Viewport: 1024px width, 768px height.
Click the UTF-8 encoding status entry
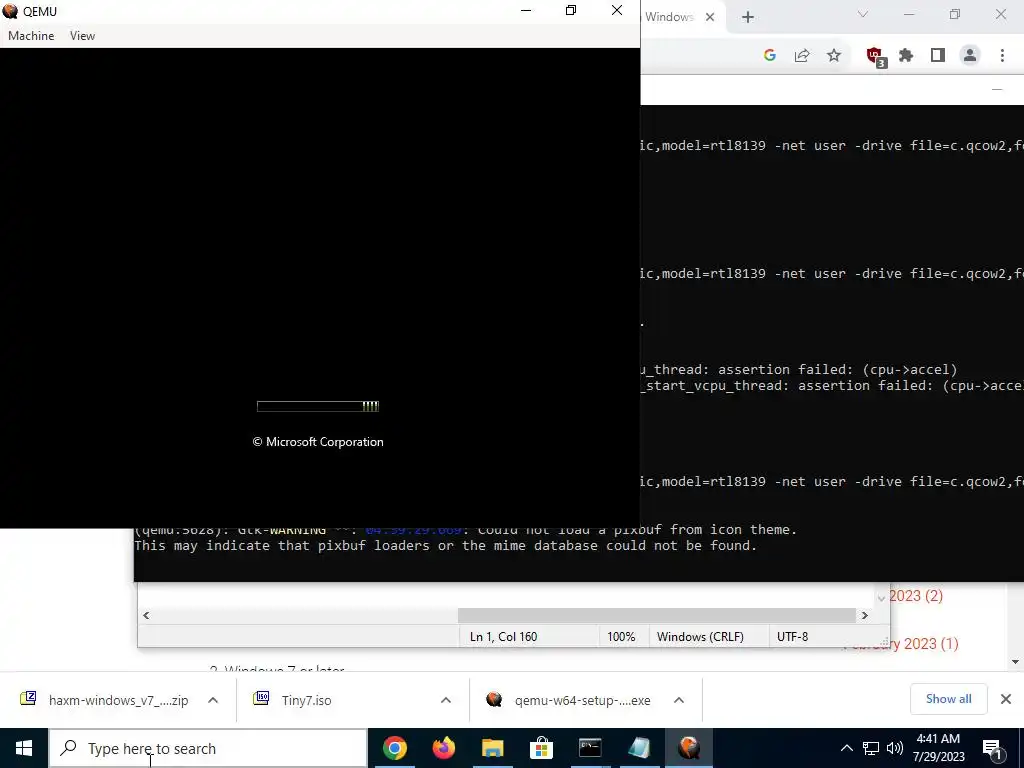pyautogui.click(x=792, y=637)
